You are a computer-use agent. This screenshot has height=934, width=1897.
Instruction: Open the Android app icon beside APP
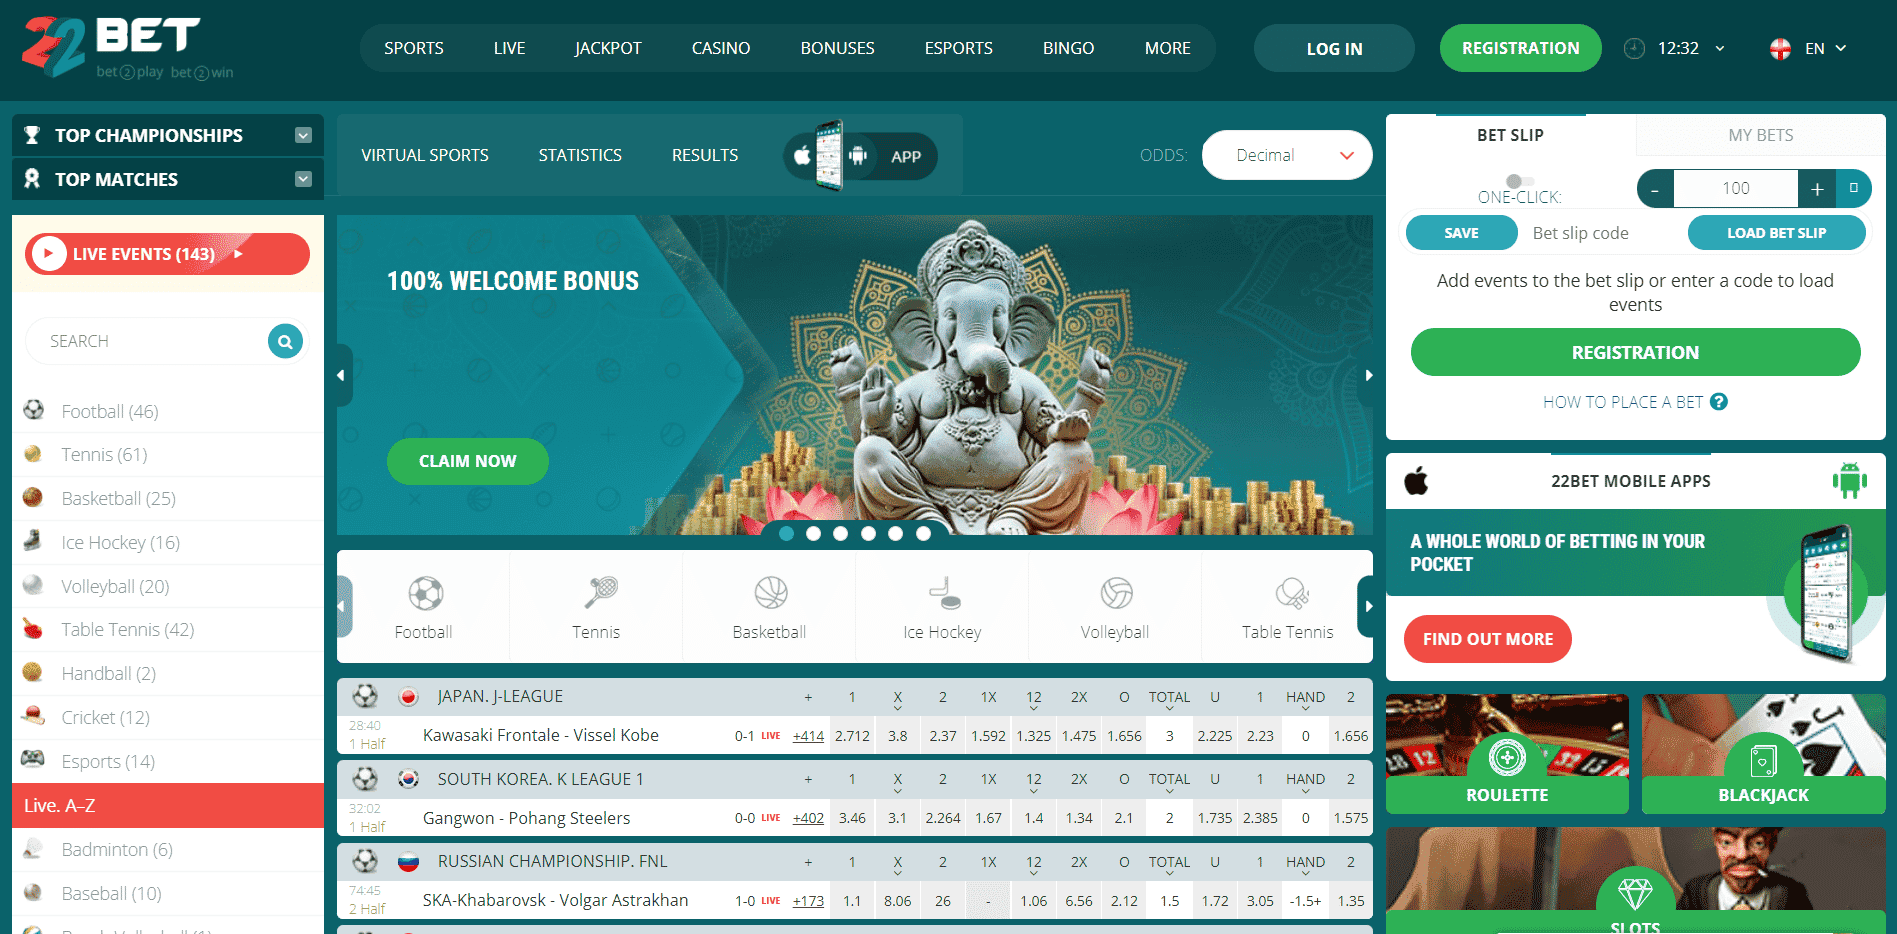[x=857, y=156]
